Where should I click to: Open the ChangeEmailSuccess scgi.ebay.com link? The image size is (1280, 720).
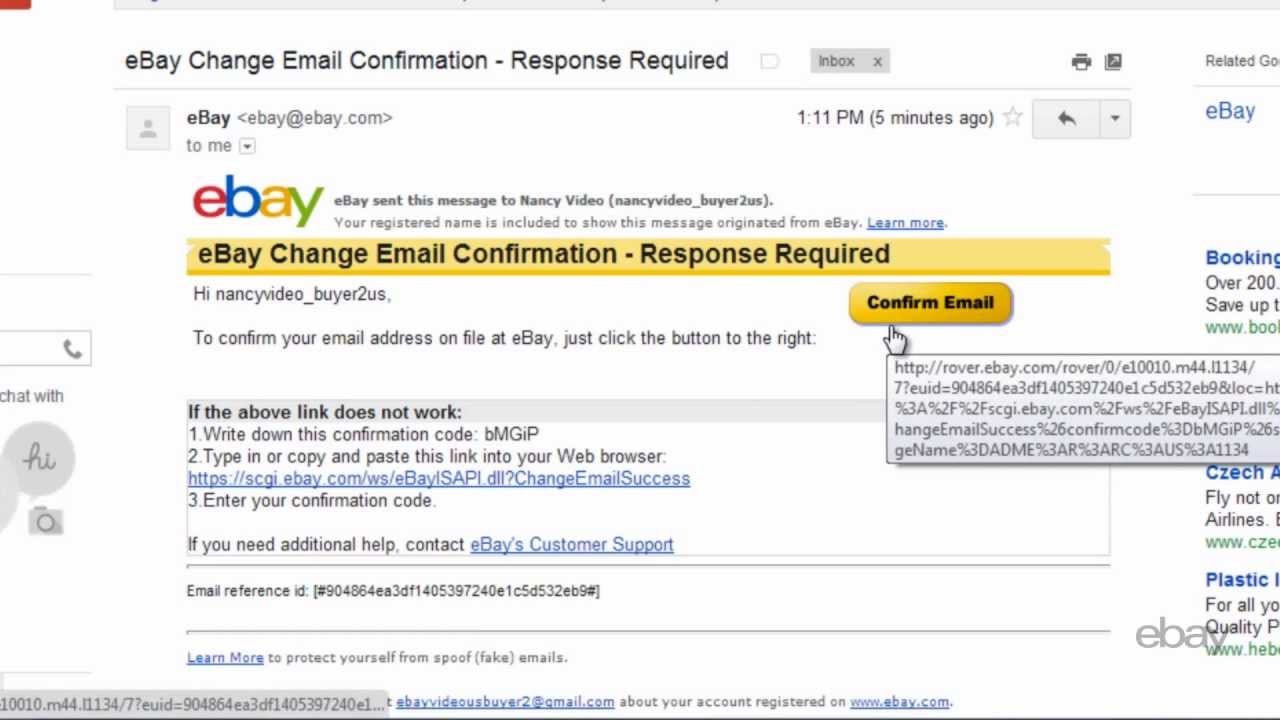coord(438,478)
